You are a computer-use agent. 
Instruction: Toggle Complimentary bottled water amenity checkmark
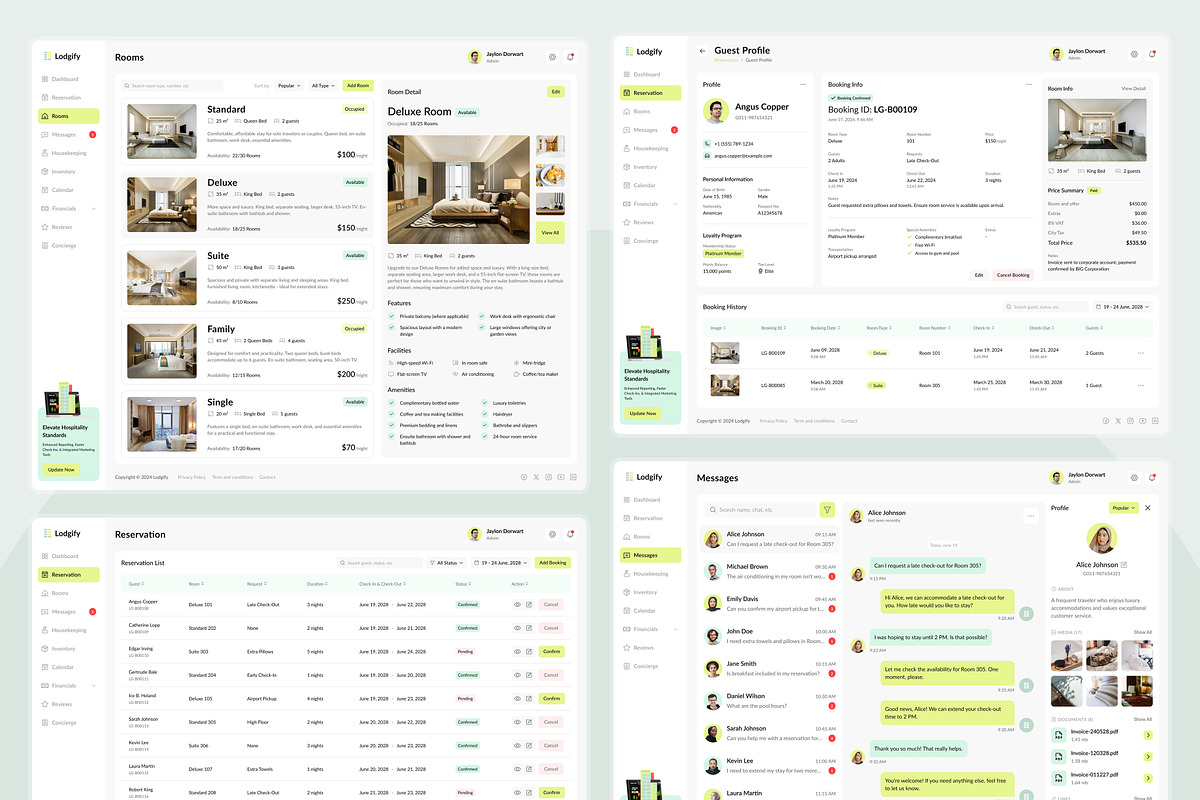pyautogui.click(x=392, y=403)
